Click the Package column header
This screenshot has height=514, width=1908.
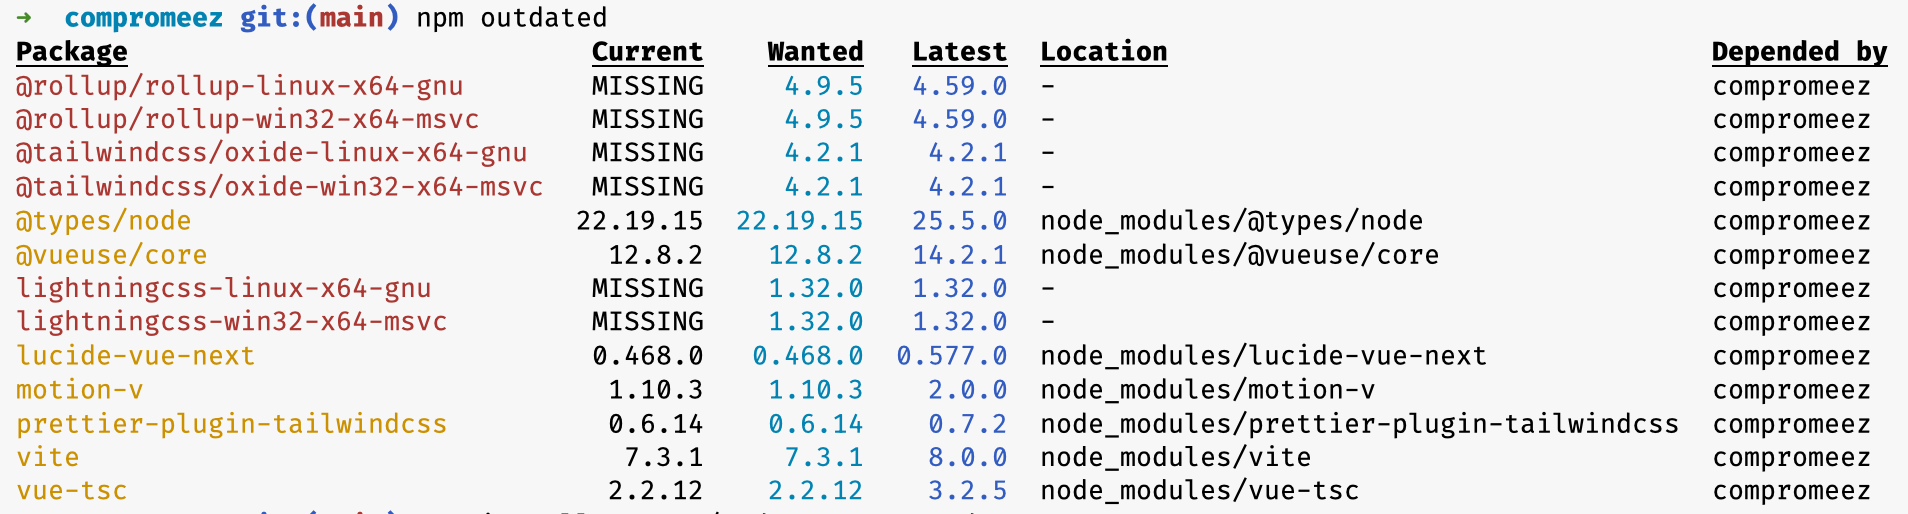click(72, 52)
